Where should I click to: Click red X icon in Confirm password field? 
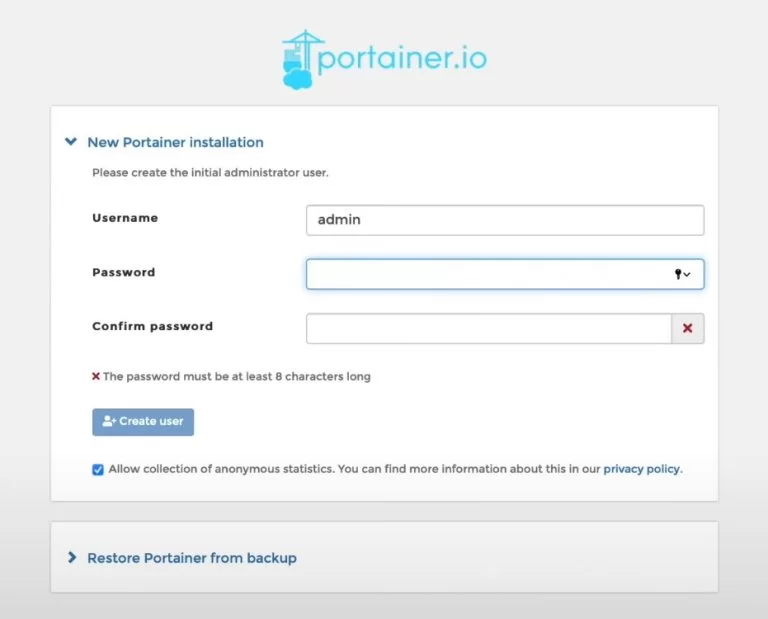[x=688, y=328]
